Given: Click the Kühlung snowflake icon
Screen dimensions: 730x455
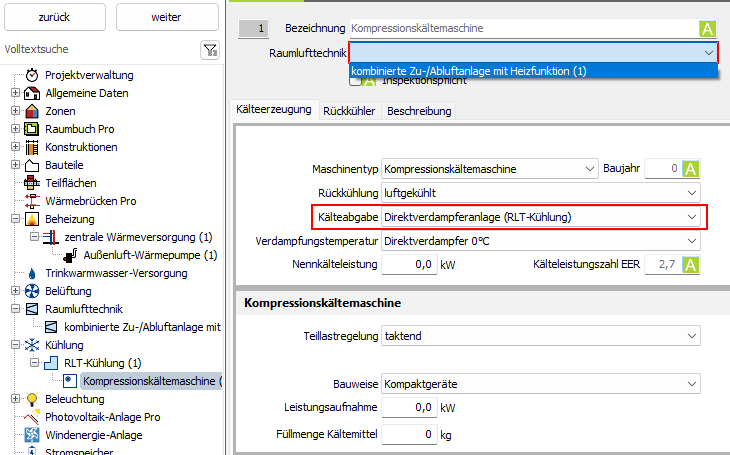Looking at the screenshot, I should pos(32,345).
